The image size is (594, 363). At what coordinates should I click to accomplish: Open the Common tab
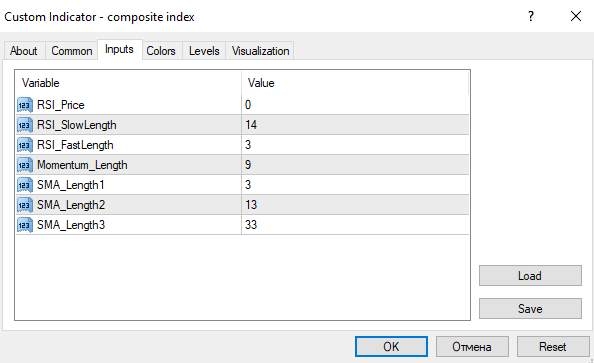point(72,51)
